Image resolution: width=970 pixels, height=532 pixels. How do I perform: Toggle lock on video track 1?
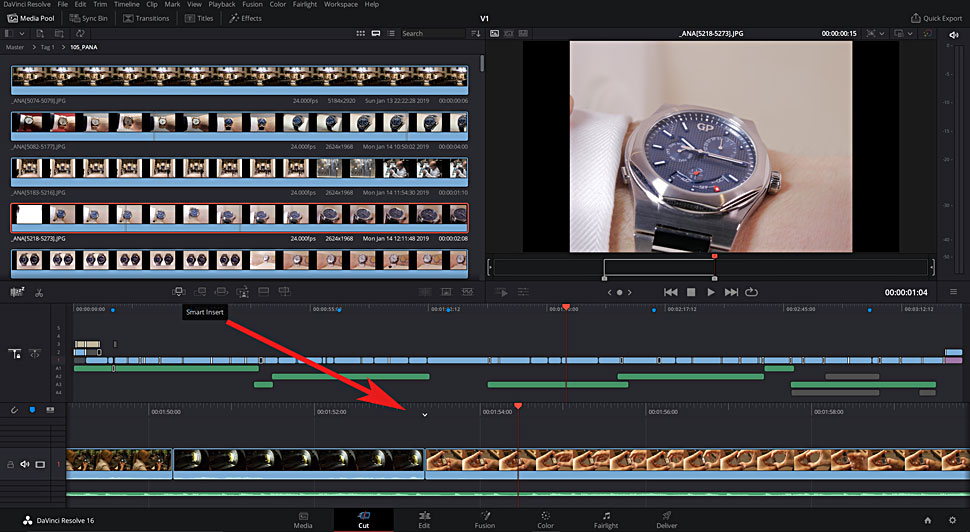coord(10,464)
